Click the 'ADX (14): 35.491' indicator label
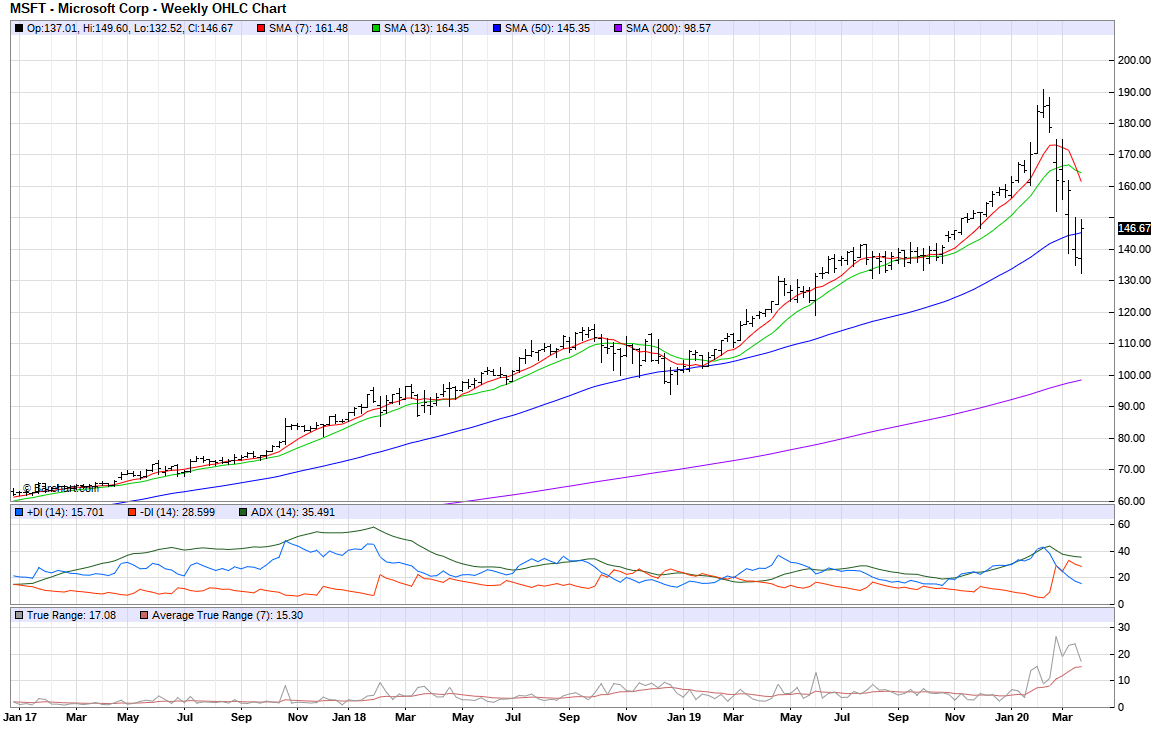This screenshot has width=1156, height=748. coord(293,512)
